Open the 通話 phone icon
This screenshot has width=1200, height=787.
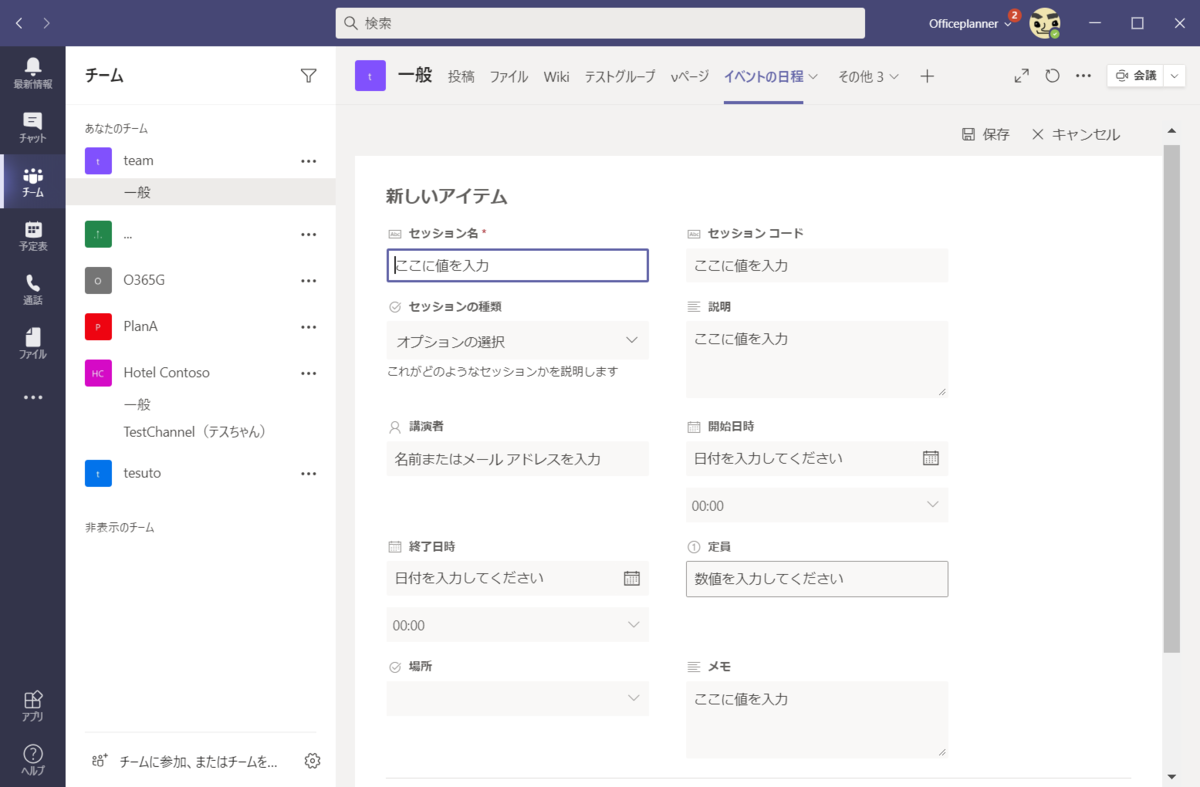(33, 289)
